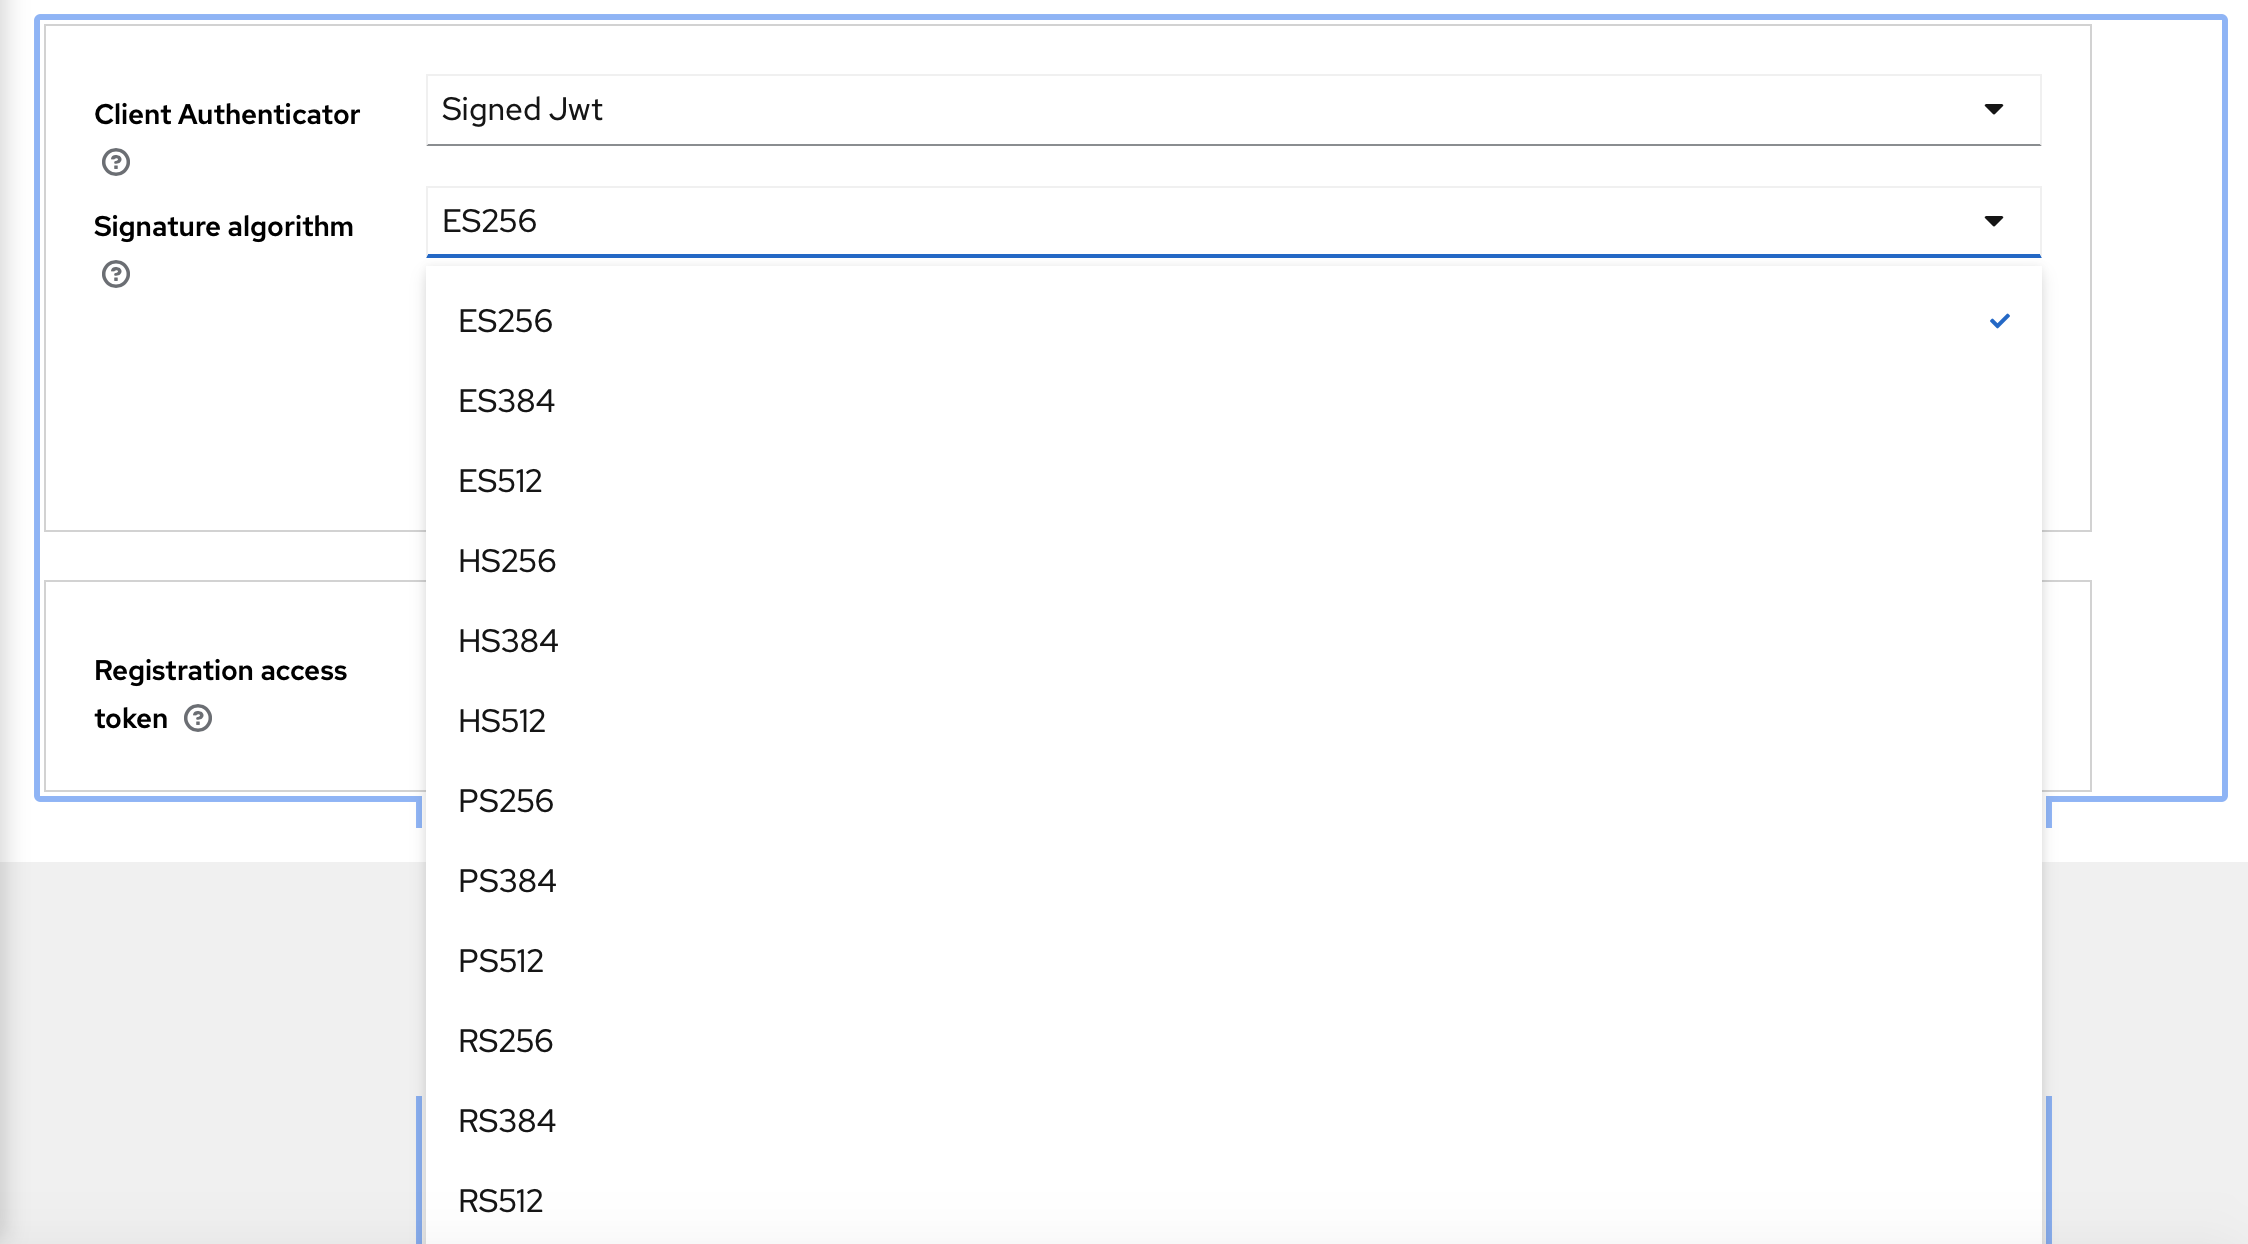Choose HS384 option
2248x1244 pixels.
coord(1233,641)
